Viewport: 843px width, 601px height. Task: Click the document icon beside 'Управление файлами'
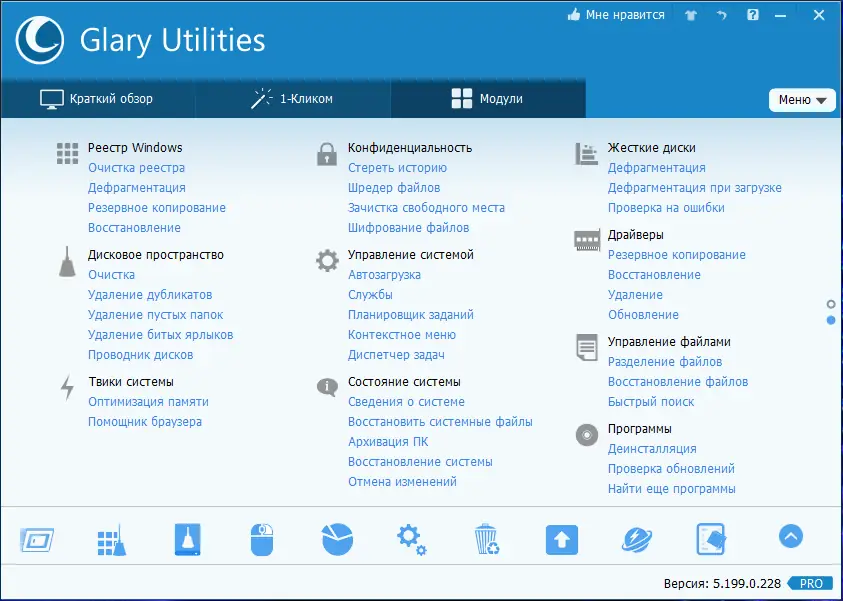pyautogui.click(x=587, y=347)
